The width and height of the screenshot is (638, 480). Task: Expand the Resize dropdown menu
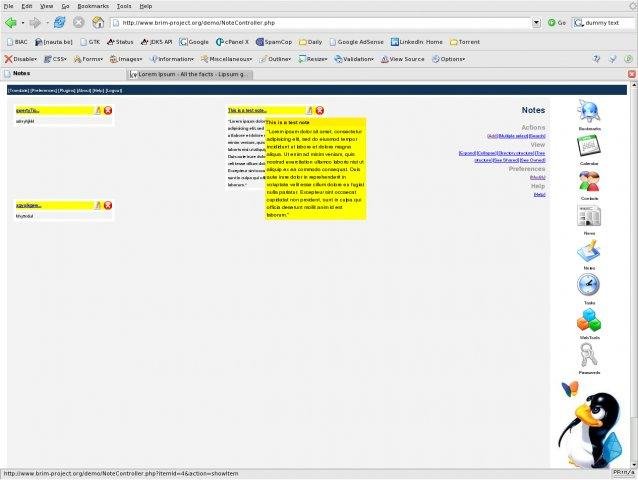coord(312,59)
